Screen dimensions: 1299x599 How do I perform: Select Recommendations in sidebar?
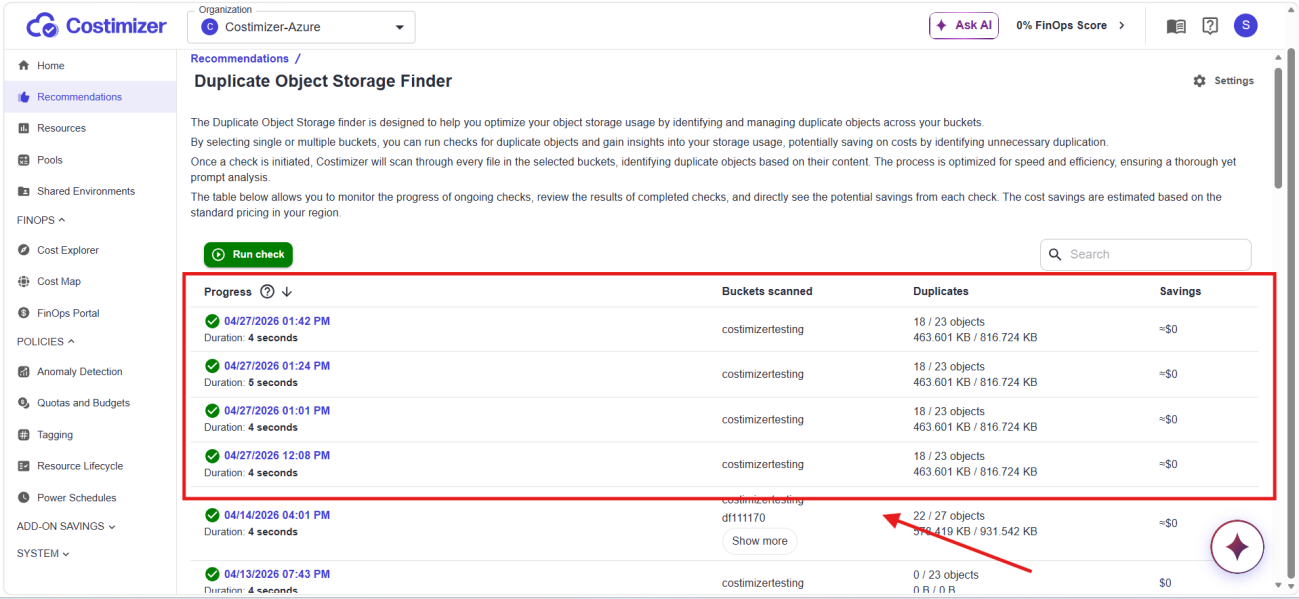coord(90,97)
